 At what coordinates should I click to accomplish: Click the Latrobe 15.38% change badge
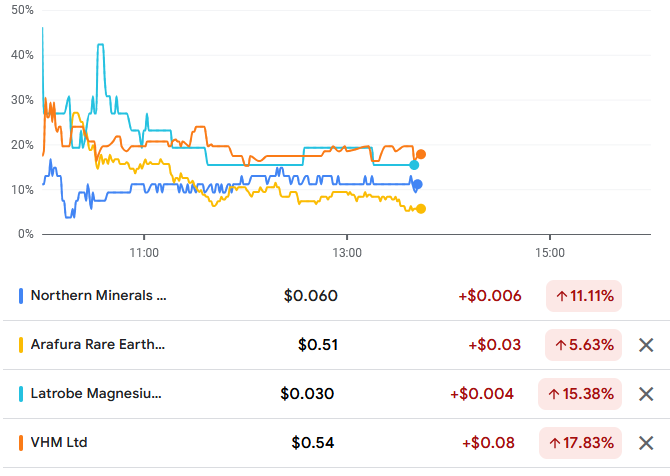click(x=580, y=394)
